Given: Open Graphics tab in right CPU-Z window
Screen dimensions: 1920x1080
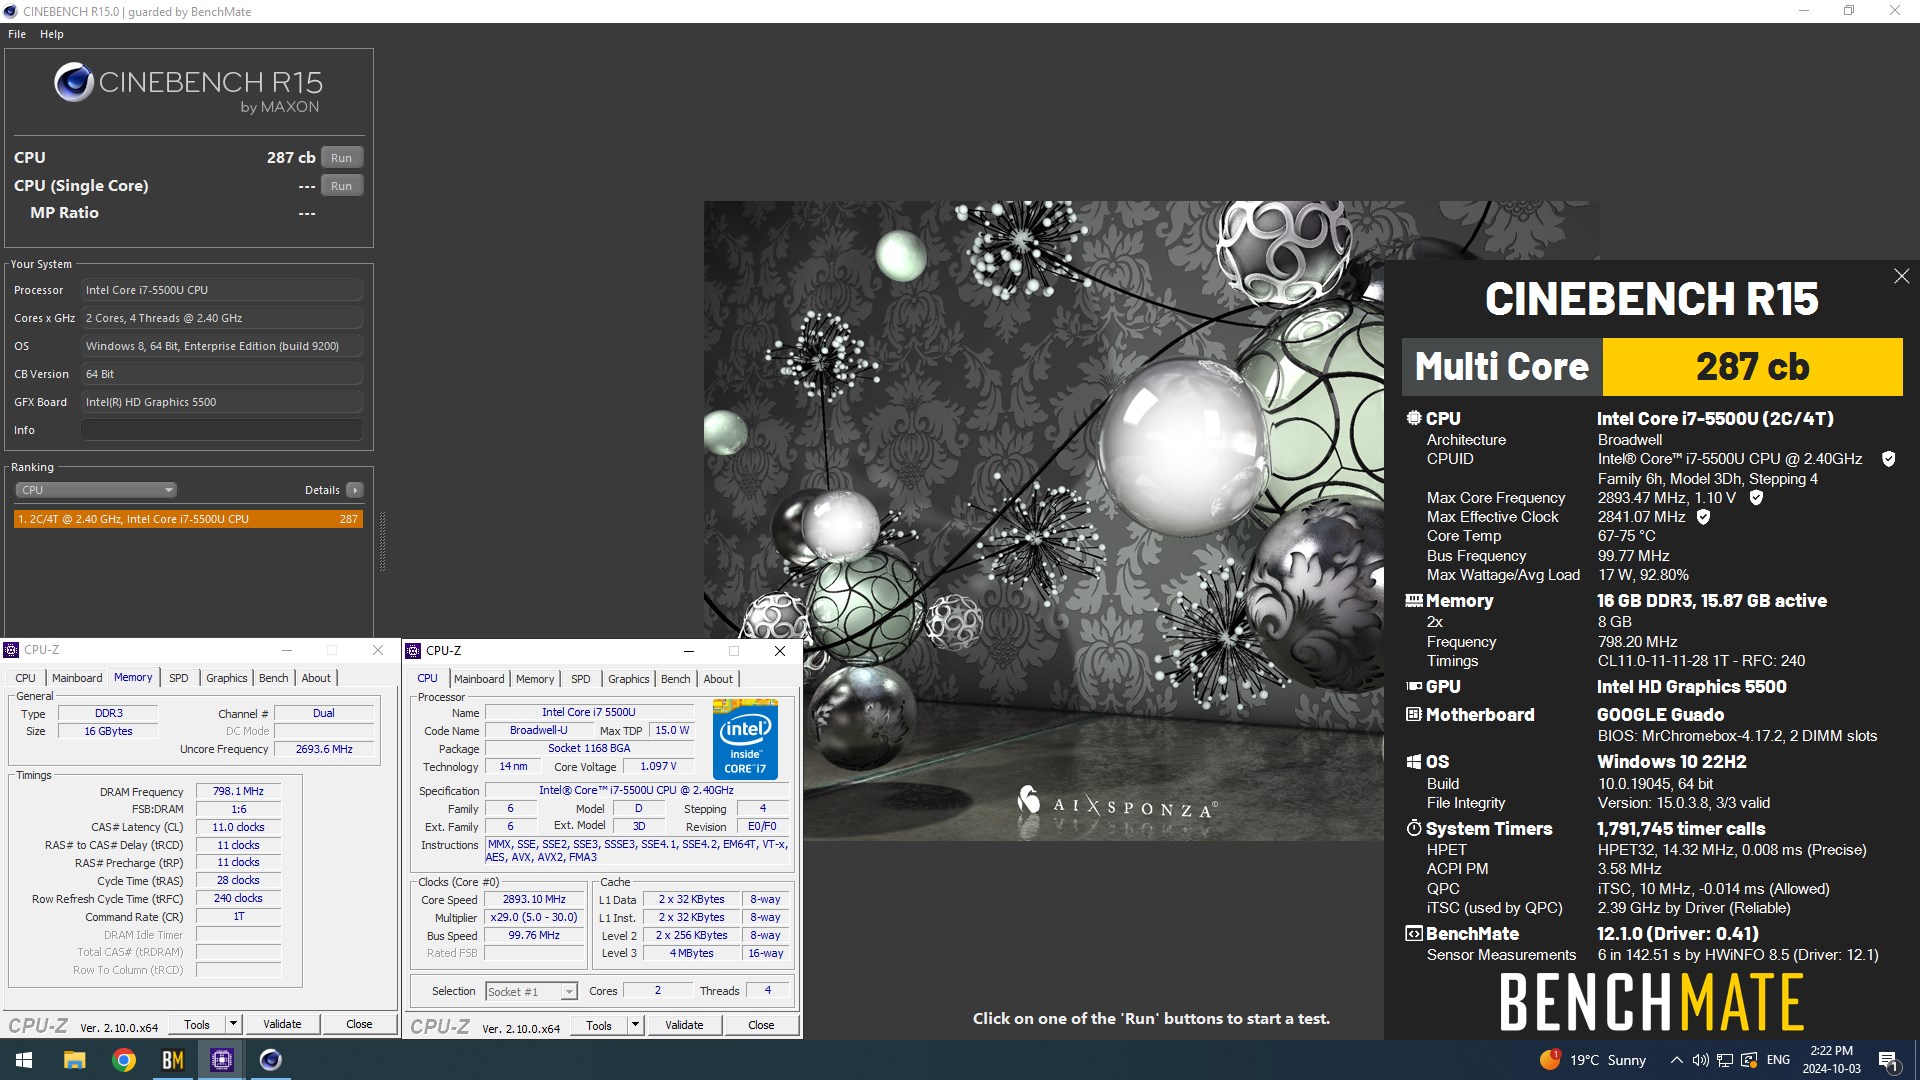Looking at the screenshot, I should pyautogui.click(x=629, y=679).
